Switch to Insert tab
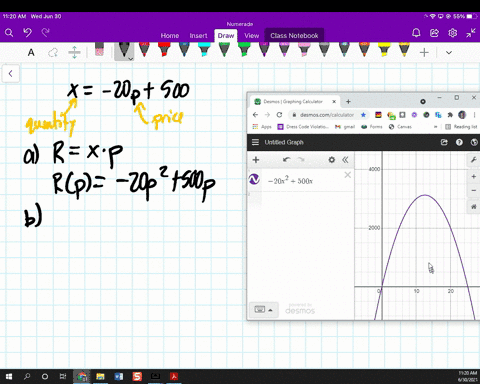480x384 pixels. (198, 36)
